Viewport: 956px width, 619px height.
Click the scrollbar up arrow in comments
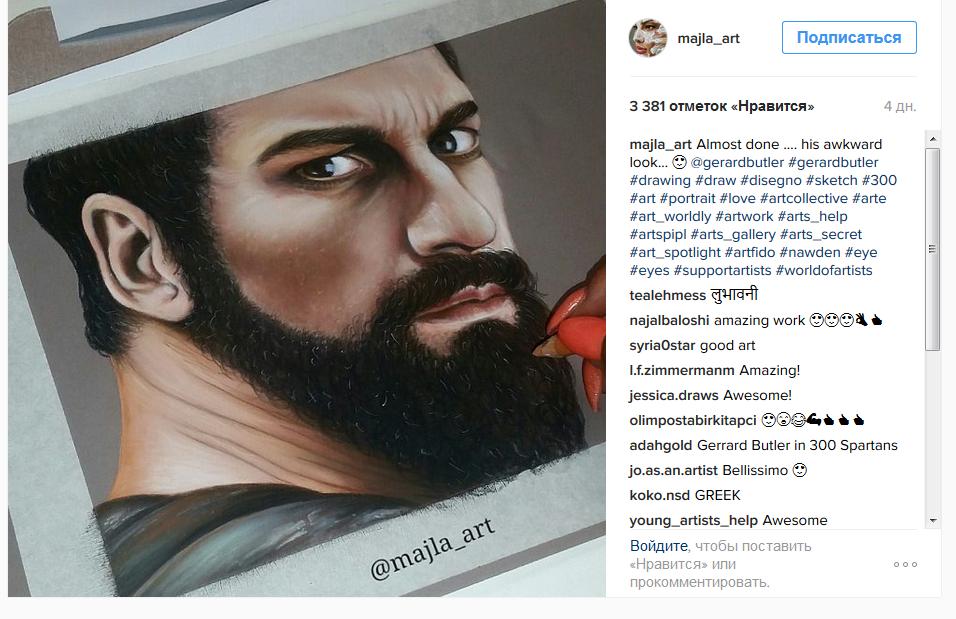pos(933,139)
